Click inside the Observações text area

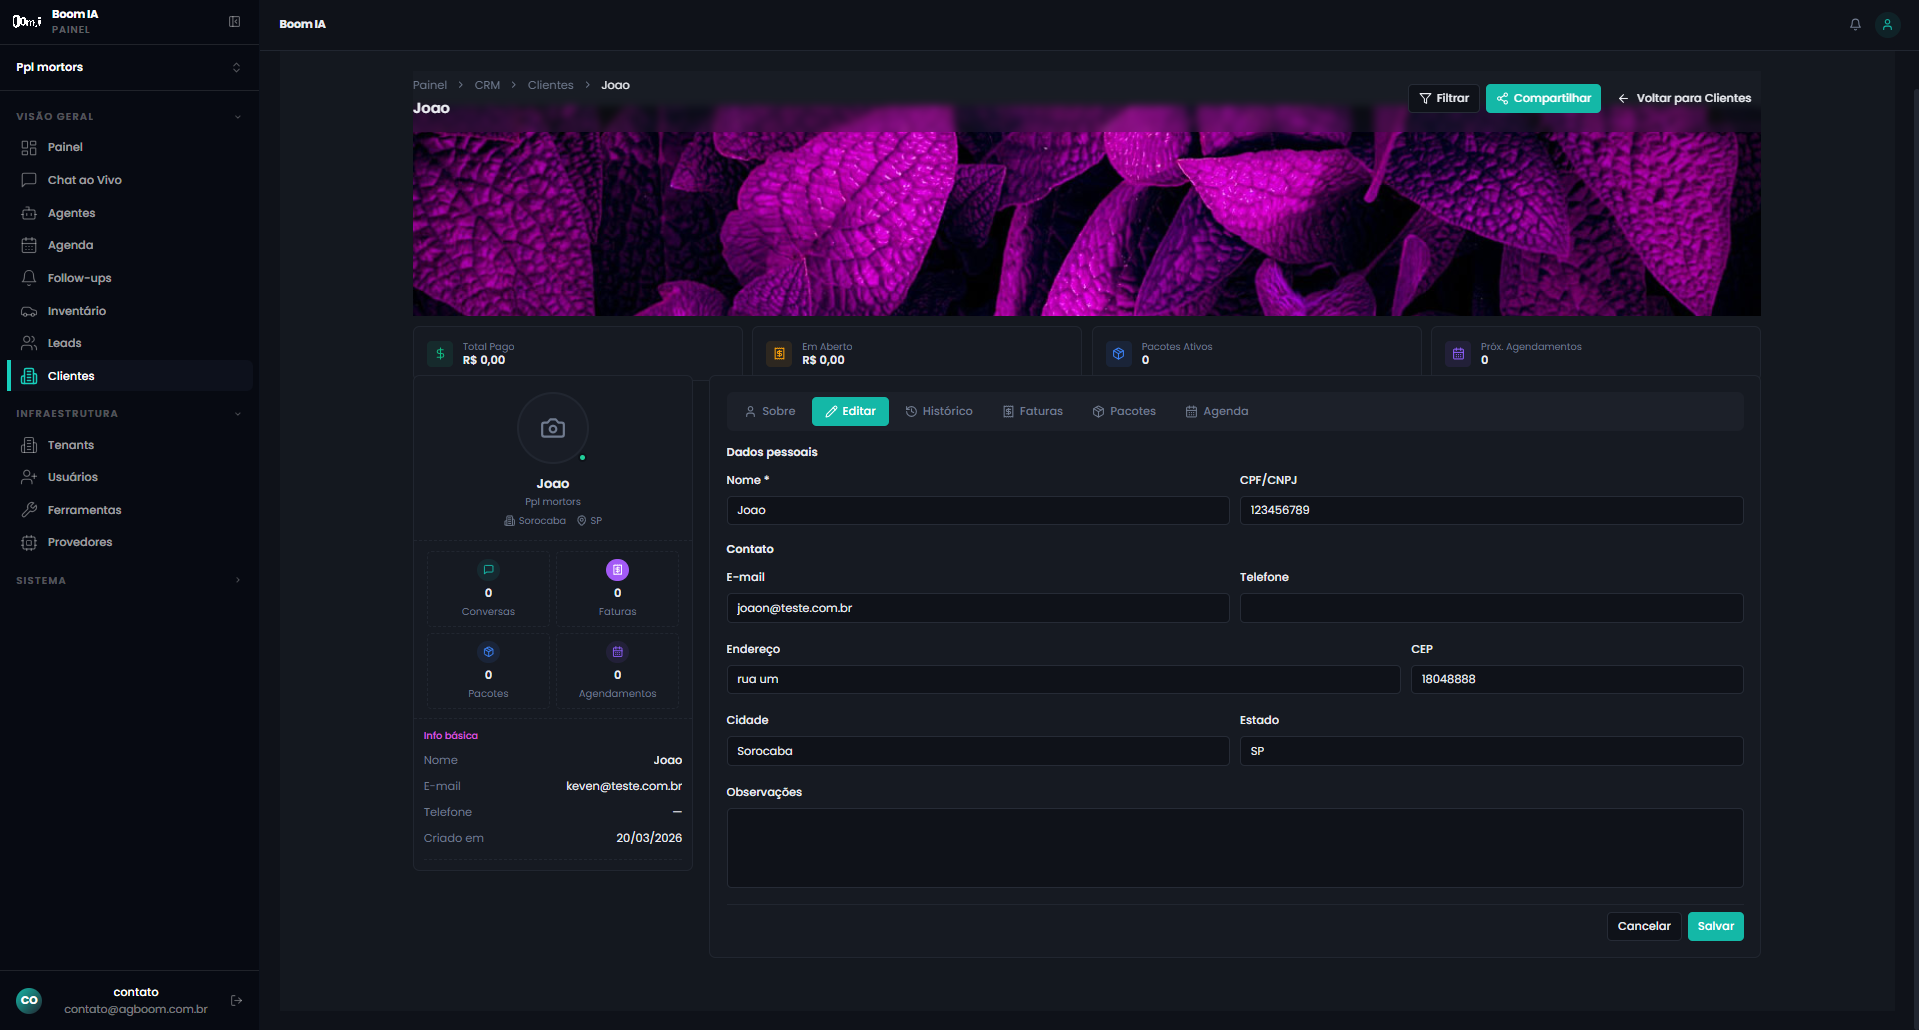point(1233,848)
